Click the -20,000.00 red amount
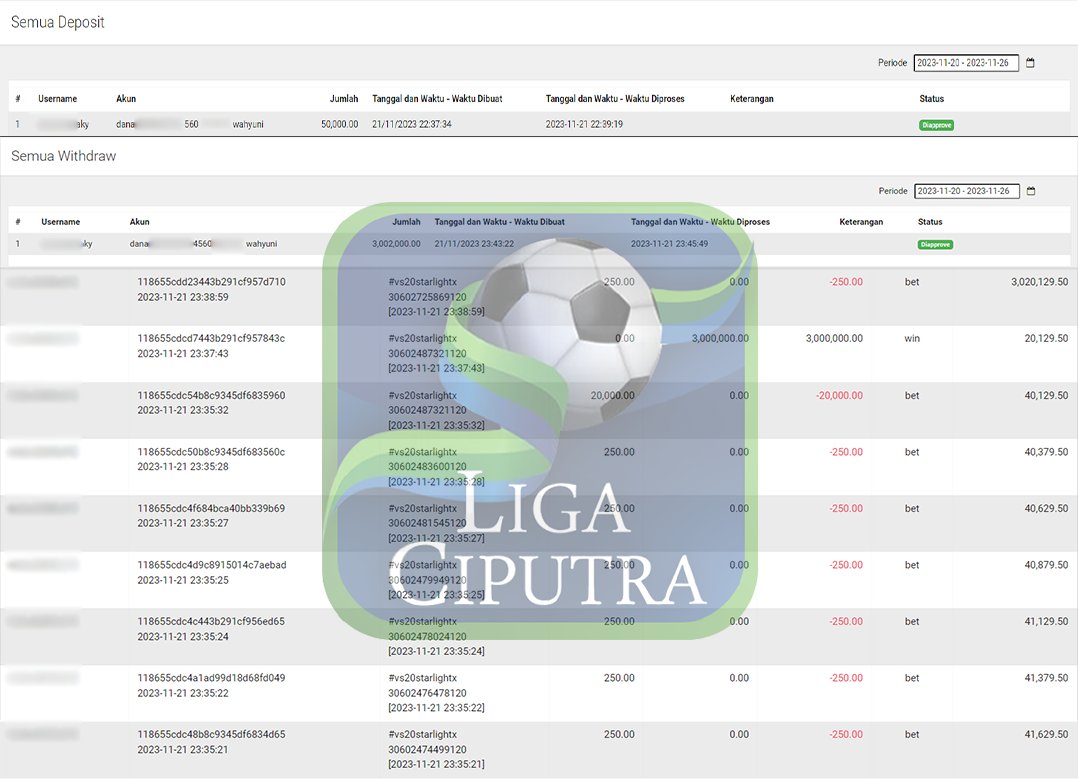The width and height of the screenshot is (1078, 779). point(839,395)
